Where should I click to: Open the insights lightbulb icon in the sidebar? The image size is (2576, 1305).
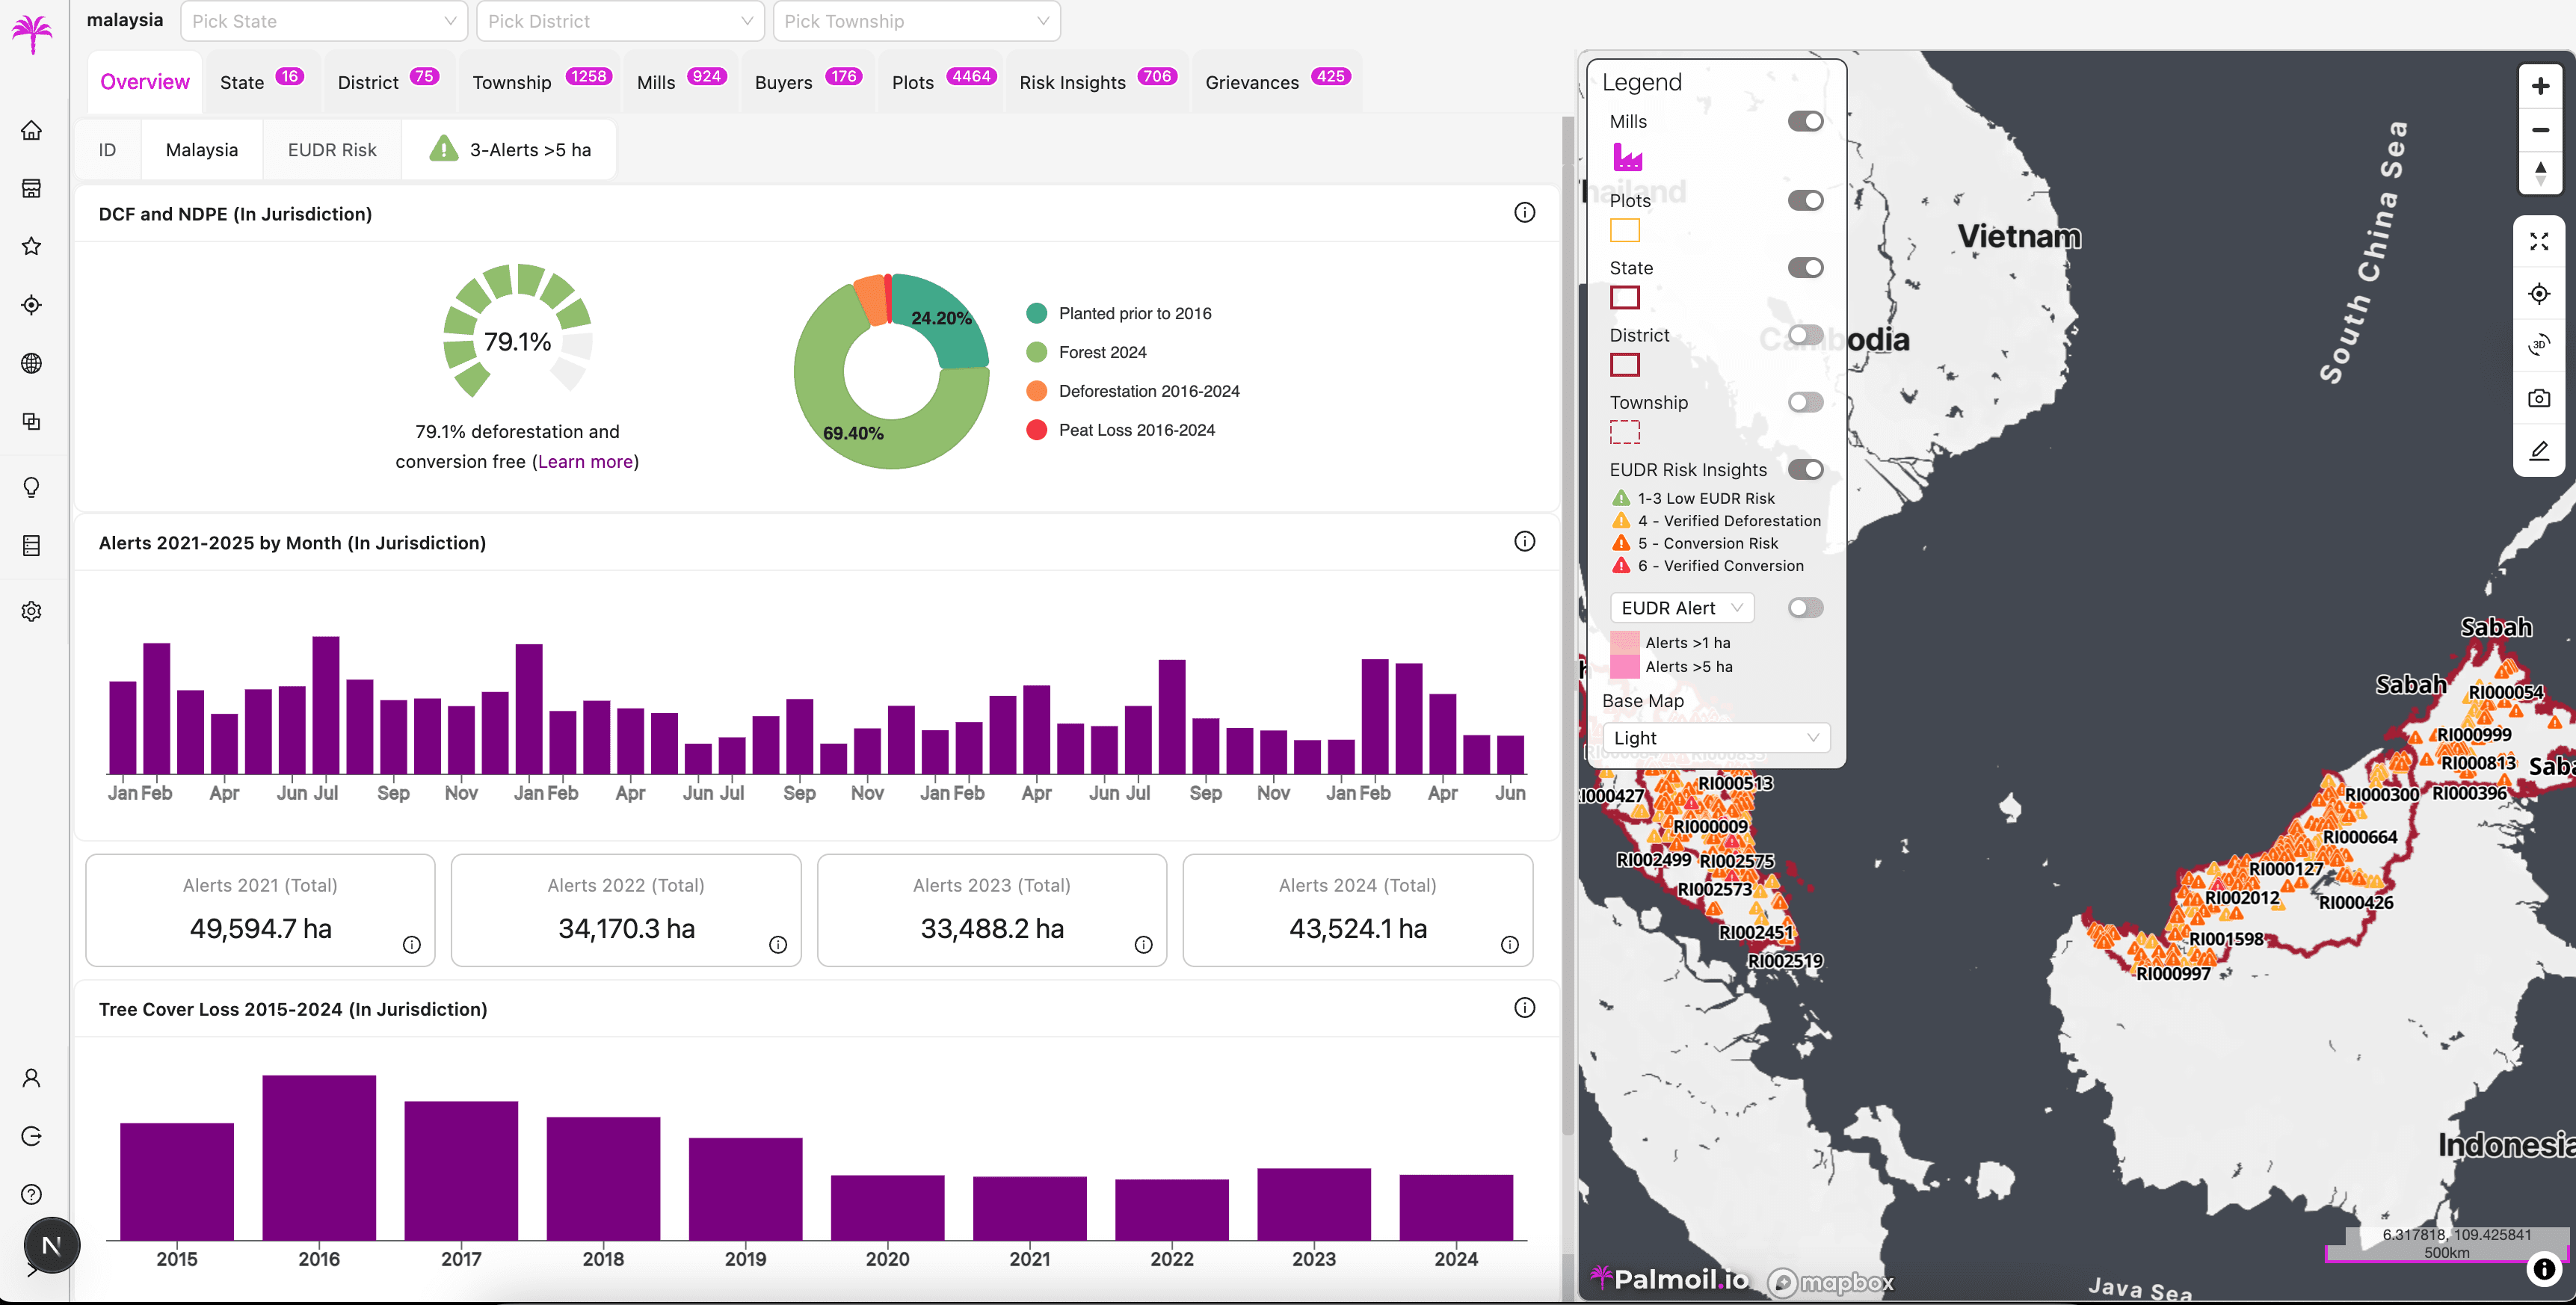(31, 487)
